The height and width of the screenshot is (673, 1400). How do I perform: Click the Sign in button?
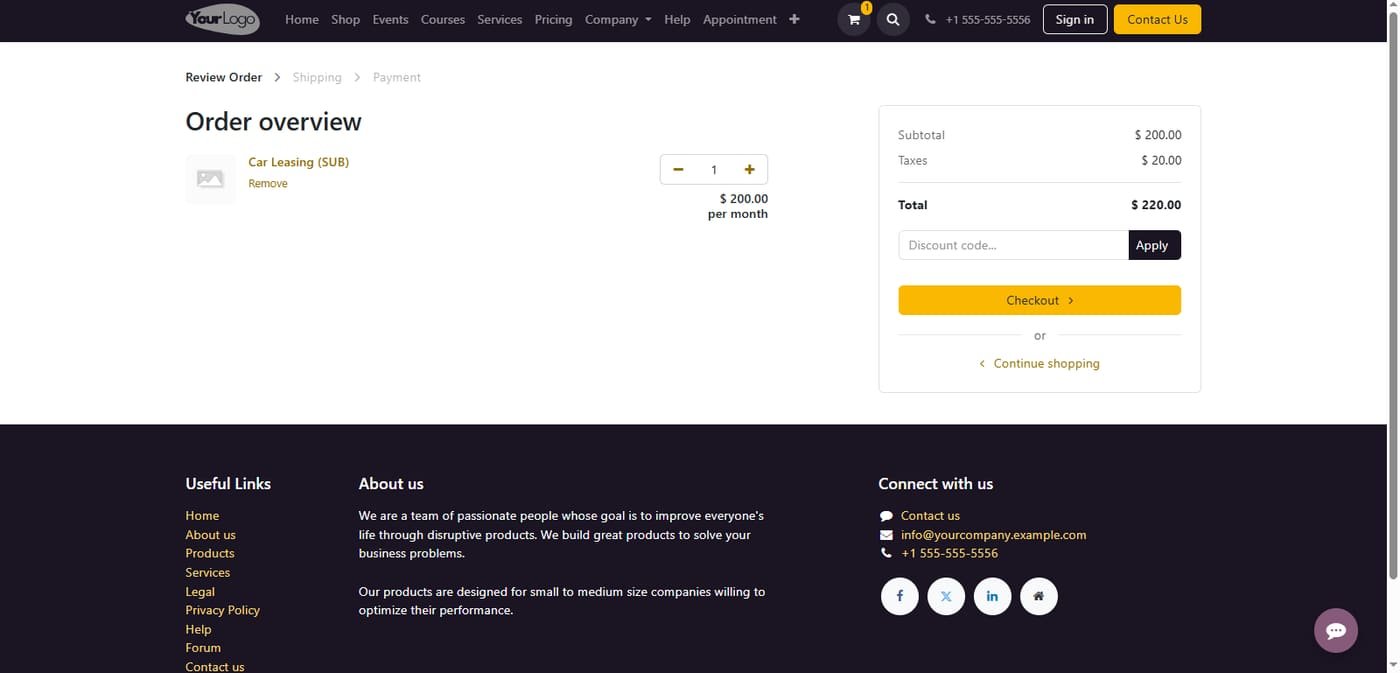click(1075, 19)
